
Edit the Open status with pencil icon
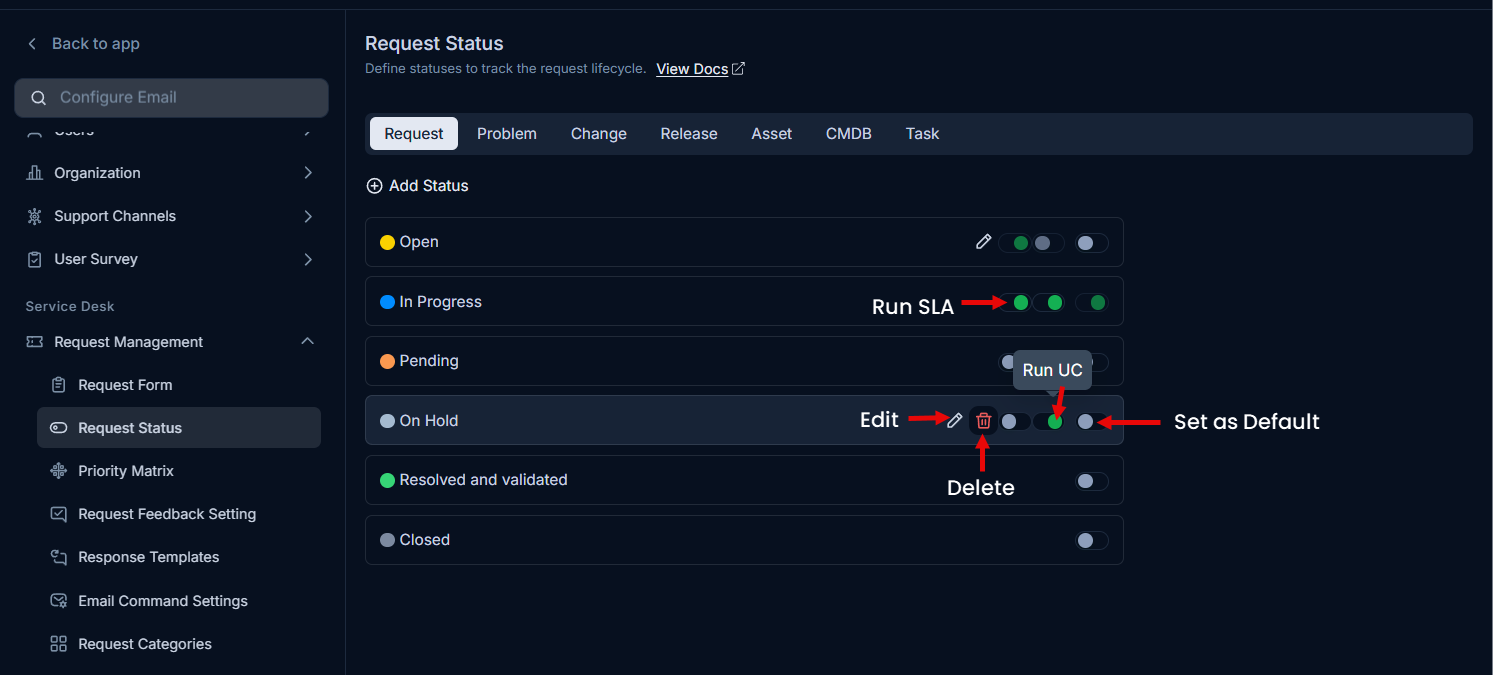tap(984, 242)
